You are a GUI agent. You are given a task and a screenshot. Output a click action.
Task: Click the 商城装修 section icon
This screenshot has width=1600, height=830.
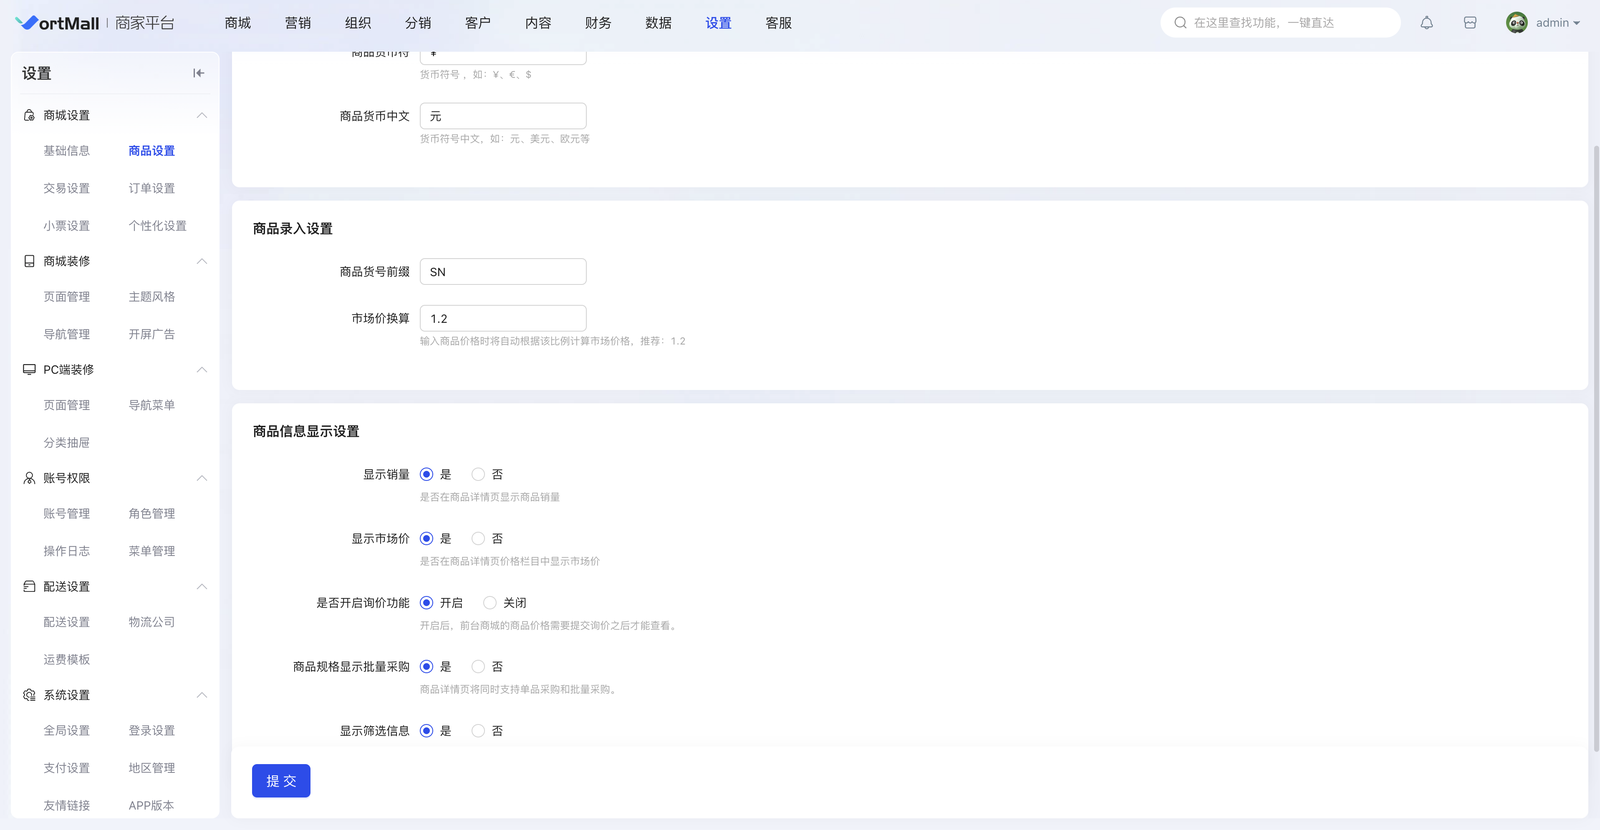(29, 261)
